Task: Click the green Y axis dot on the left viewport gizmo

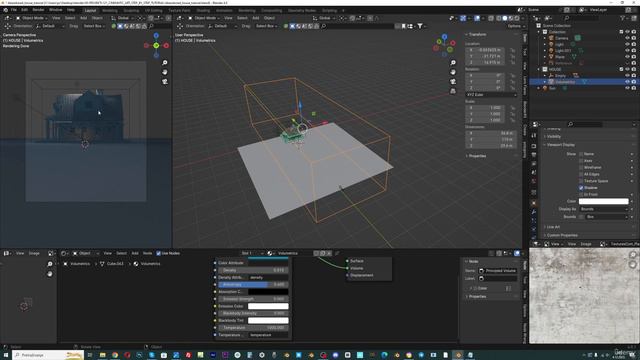Action: (156, 45)
